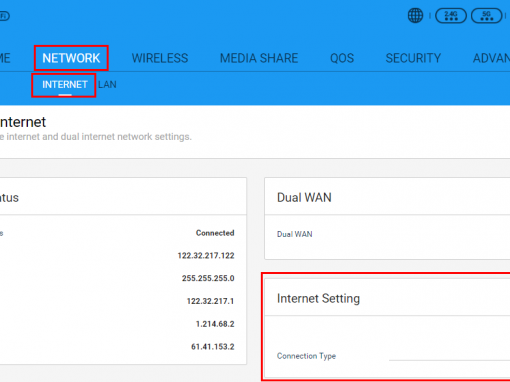
Task: Click the Dual WAN setting label
Action: point(295,234)
